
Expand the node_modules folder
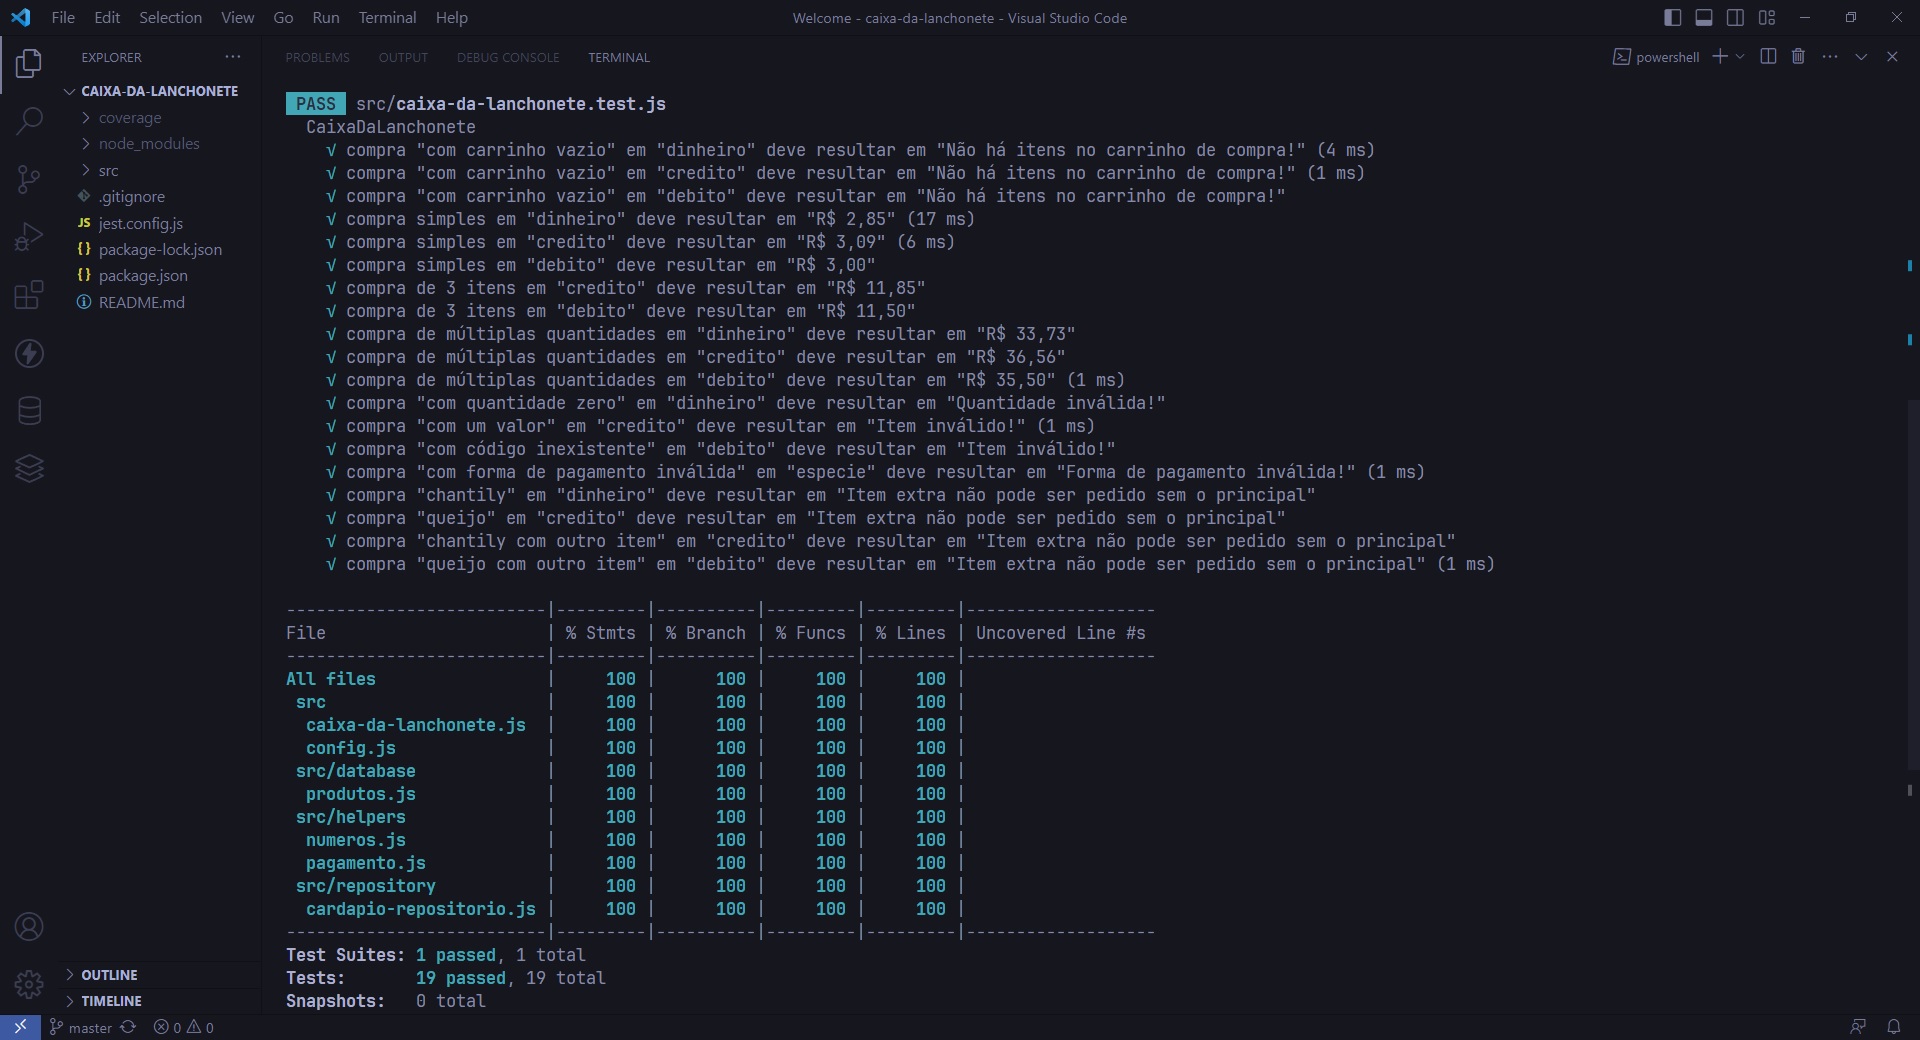coord(160,144)
